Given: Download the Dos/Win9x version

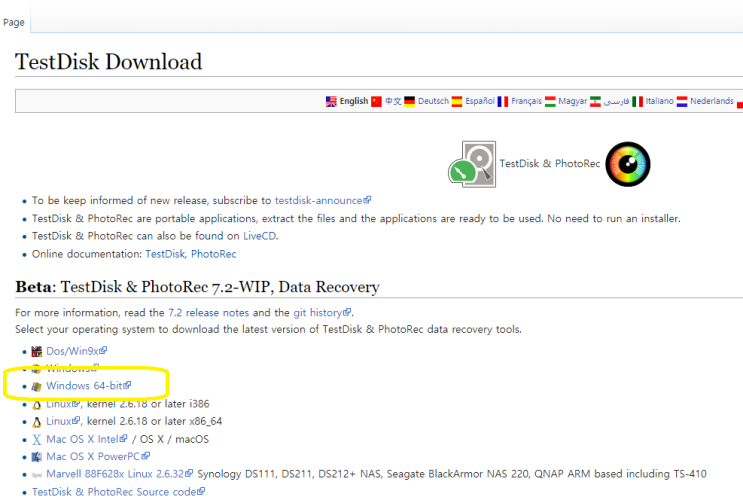Looking at the screenshot, I should click(76, 351).
